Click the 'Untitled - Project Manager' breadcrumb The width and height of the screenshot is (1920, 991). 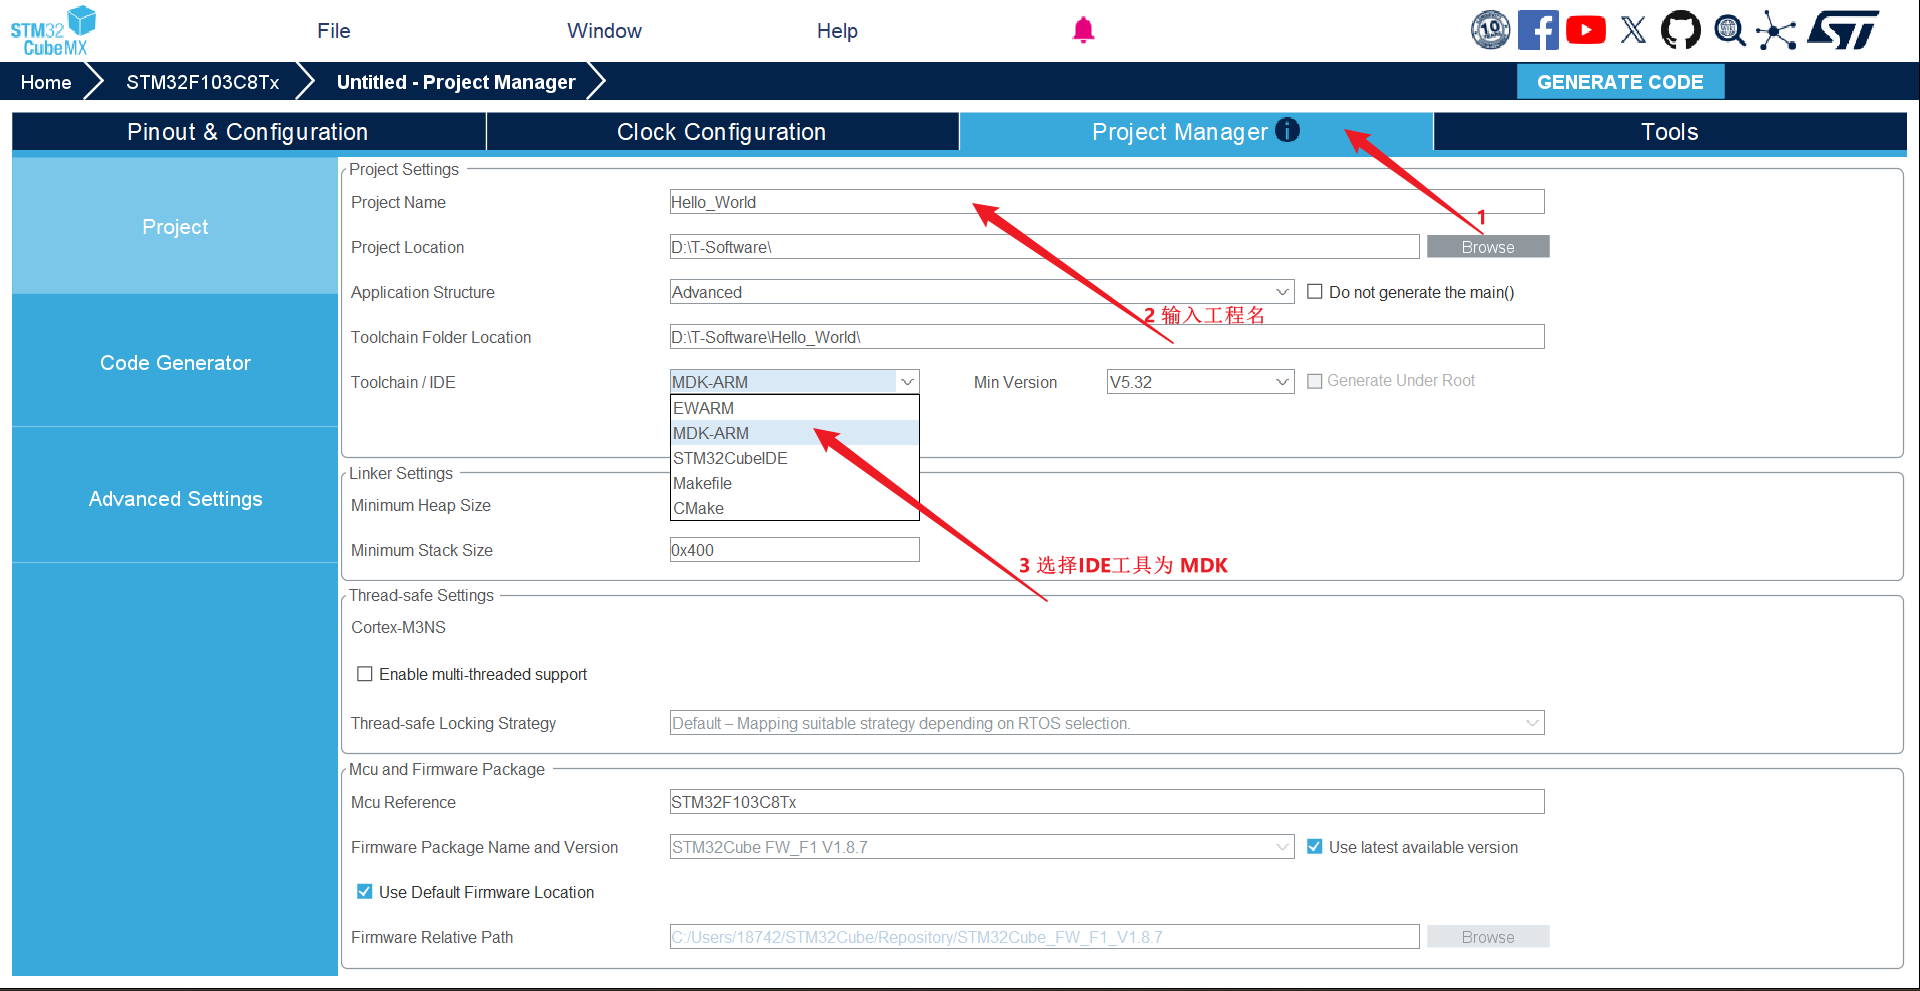pyautogui.click(x=456, y=82)
